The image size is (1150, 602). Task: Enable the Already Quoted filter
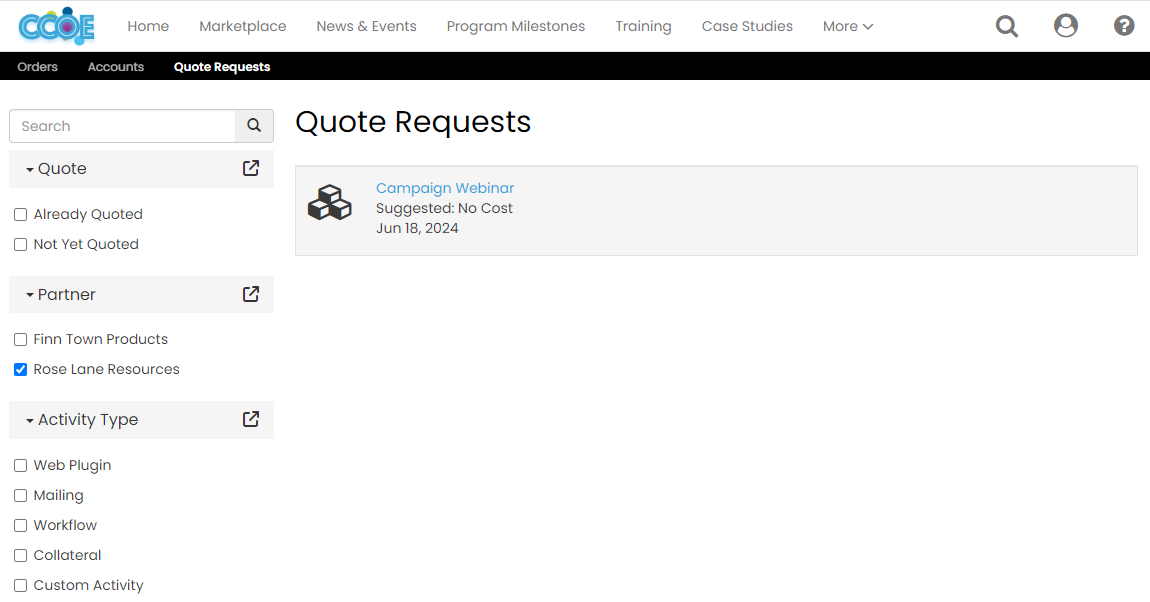pyautogui.click(x=20, y=214)
